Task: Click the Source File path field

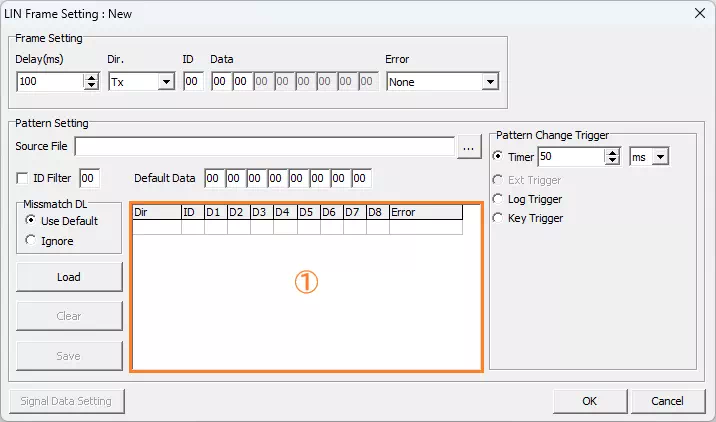Action: pos(265,148)
